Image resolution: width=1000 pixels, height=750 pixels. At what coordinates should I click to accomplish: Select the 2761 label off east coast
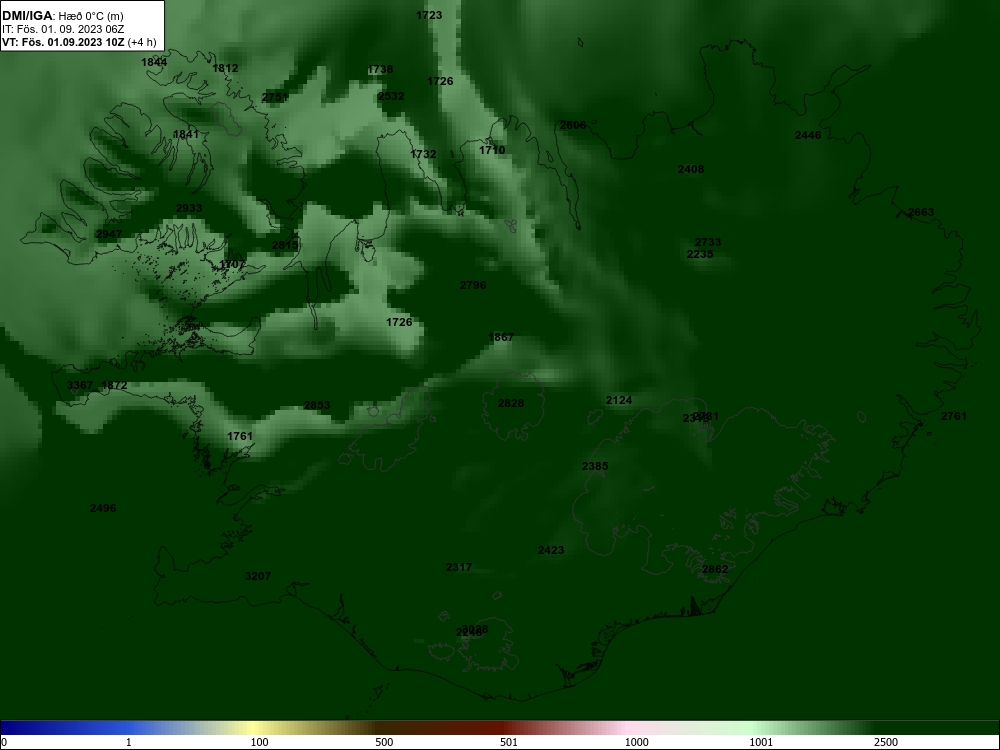tap(954, 416)
